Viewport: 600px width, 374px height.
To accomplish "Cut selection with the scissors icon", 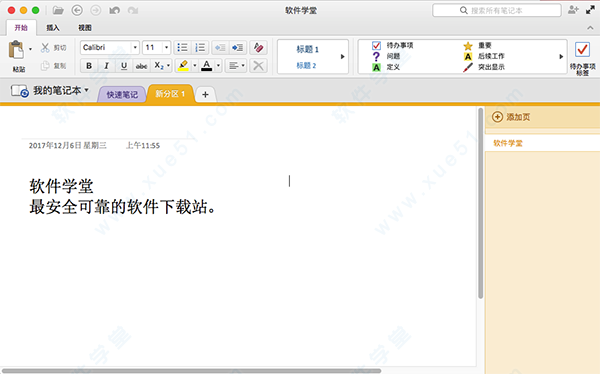I will click(x=45, y=47).
